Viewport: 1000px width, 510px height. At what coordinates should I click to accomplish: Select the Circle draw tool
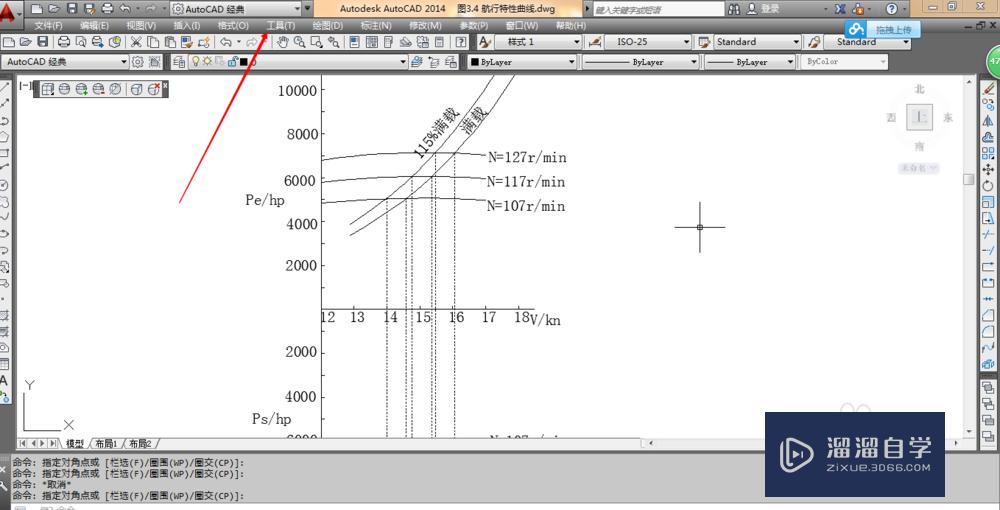pos(5,186)
